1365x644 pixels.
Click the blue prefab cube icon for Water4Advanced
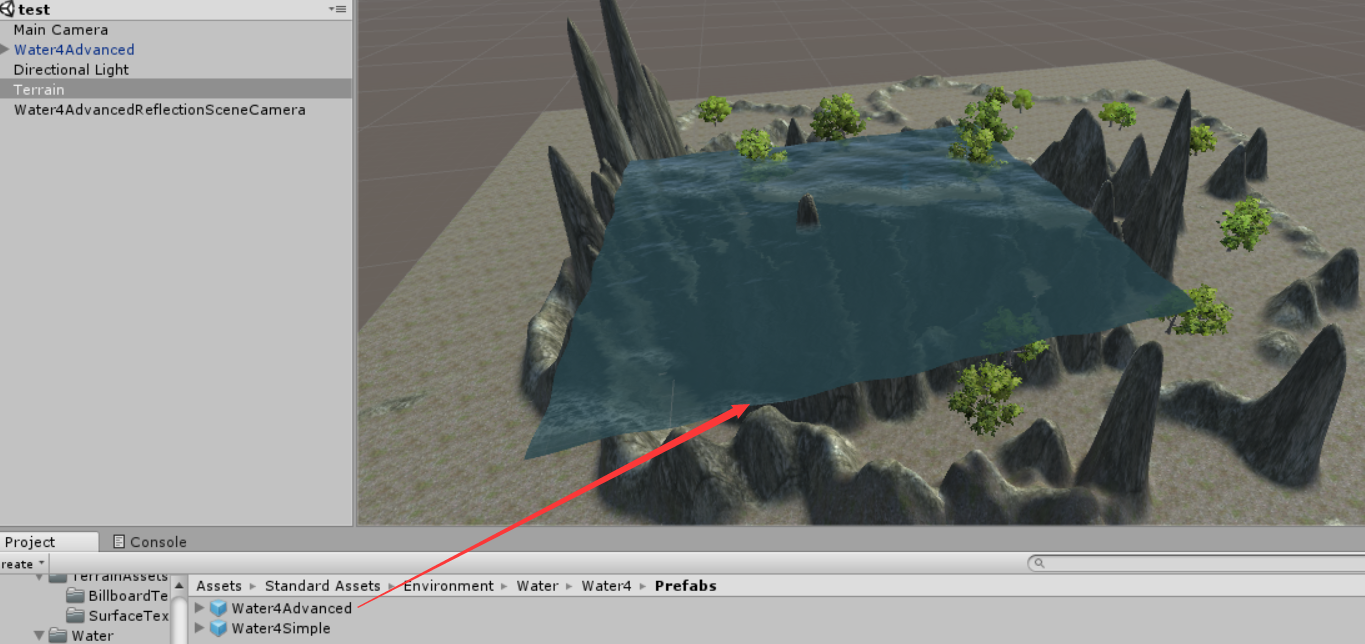tap(218, 608)
